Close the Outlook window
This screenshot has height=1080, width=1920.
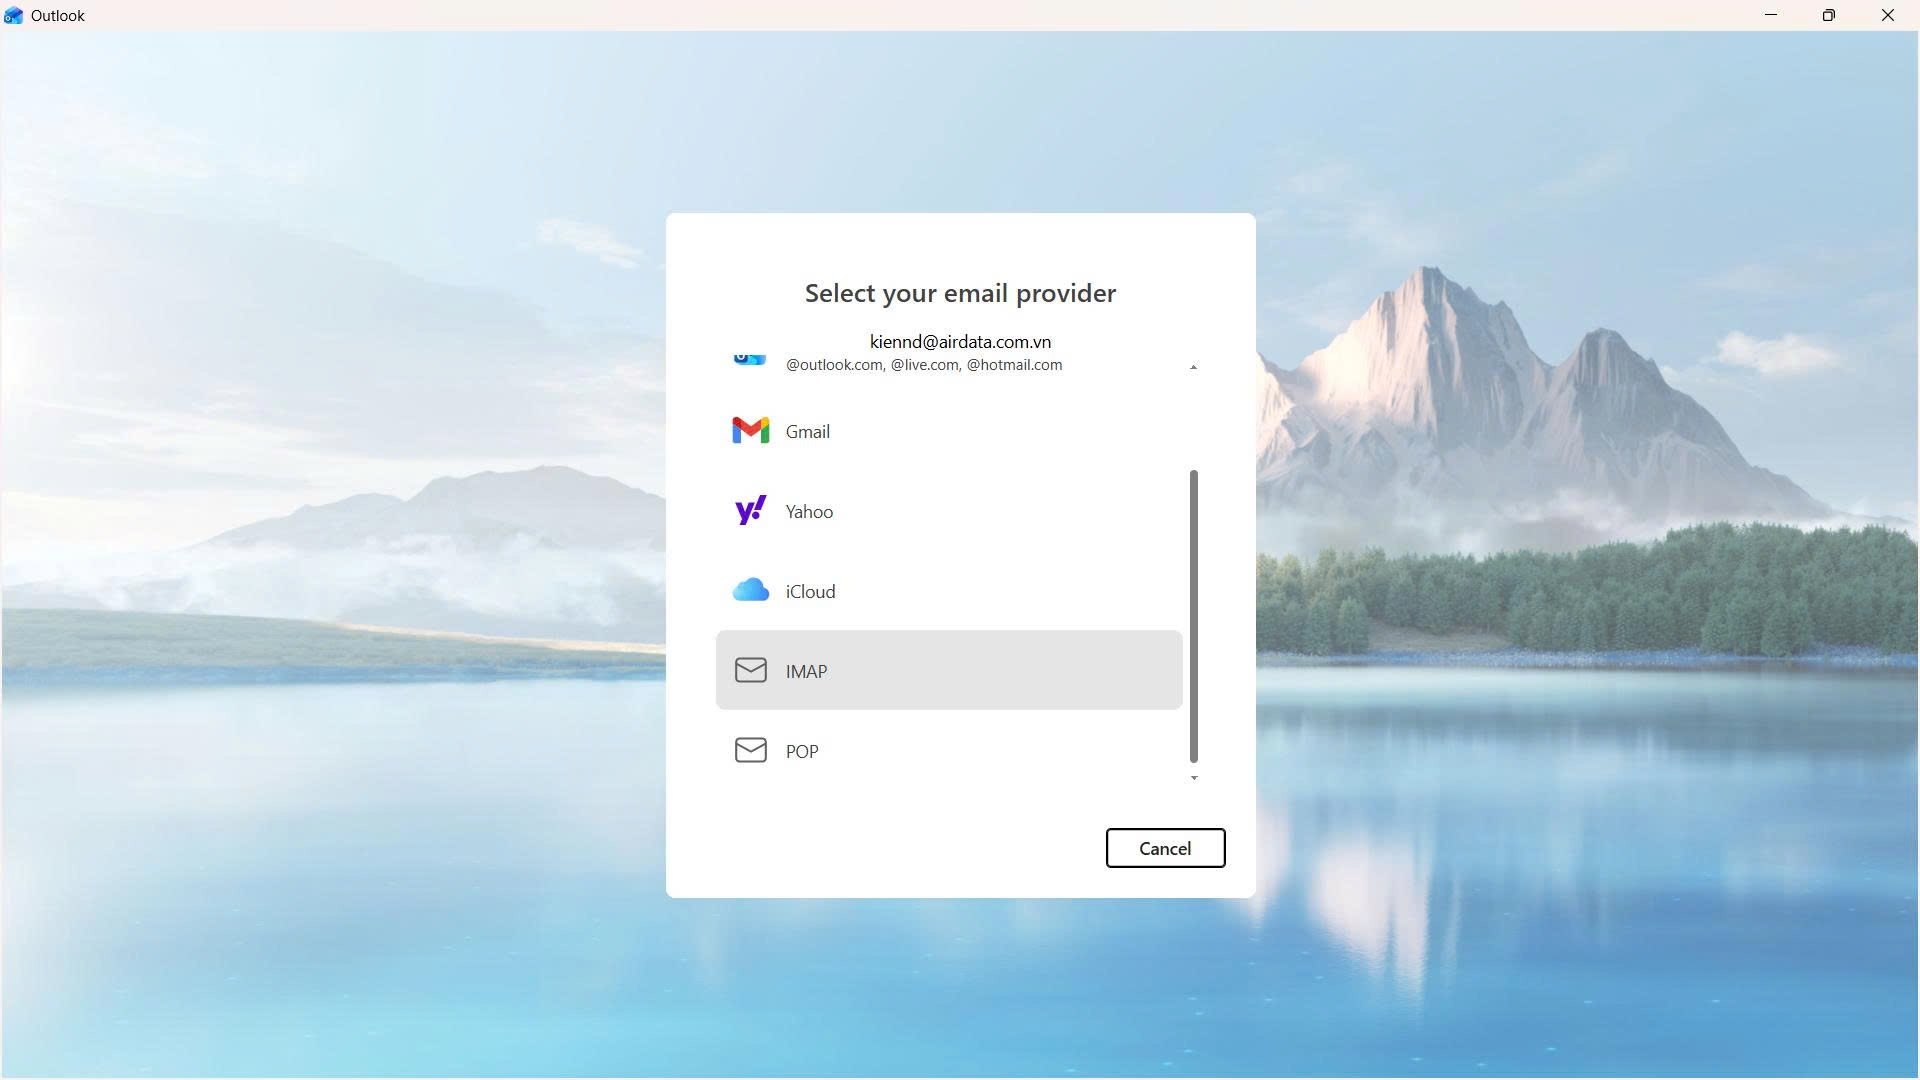tap(1887, 15)
